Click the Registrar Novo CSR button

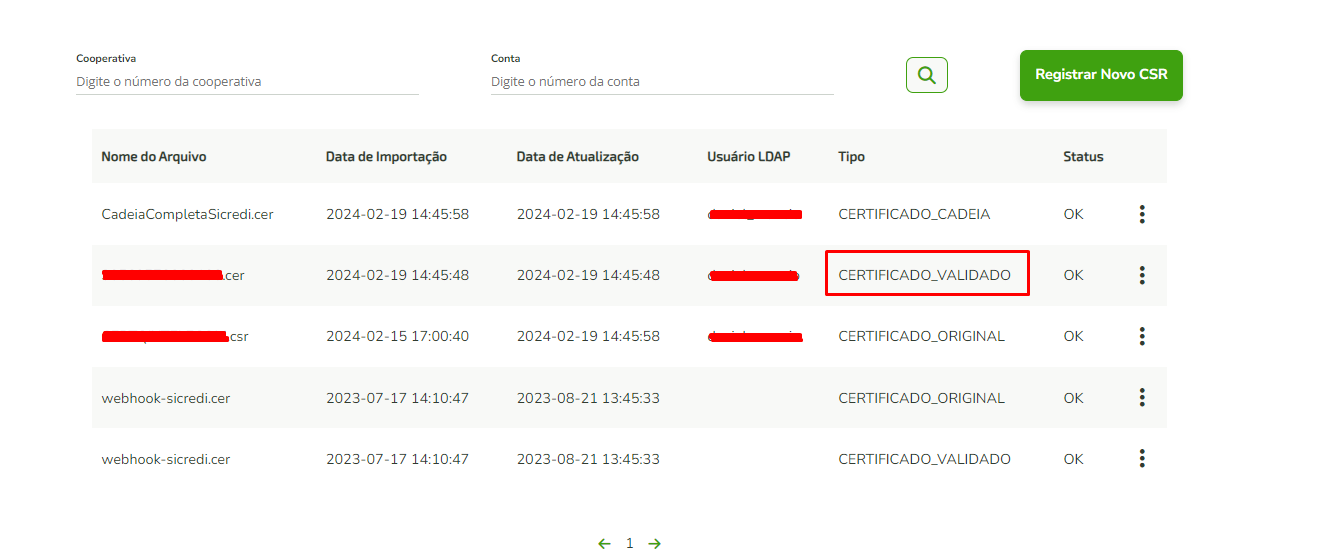[x=1100, y=75]
